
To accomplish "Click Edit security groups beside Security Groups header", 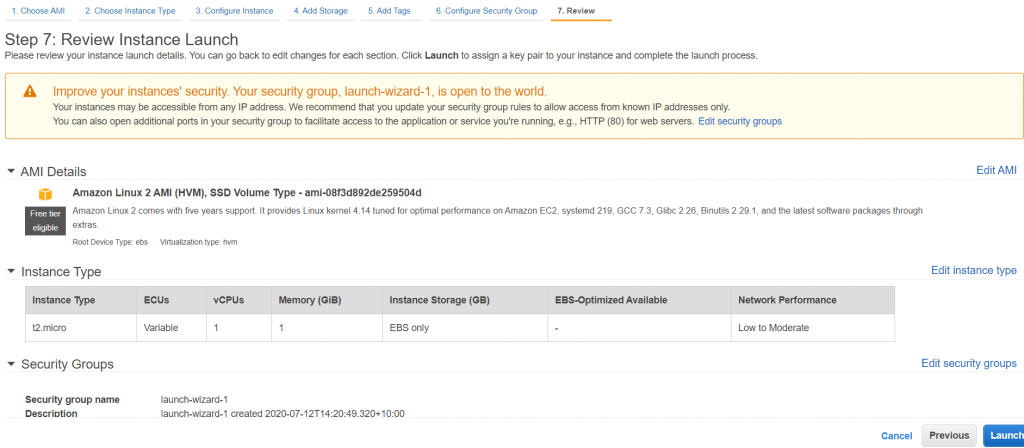I will click(968, 363).
